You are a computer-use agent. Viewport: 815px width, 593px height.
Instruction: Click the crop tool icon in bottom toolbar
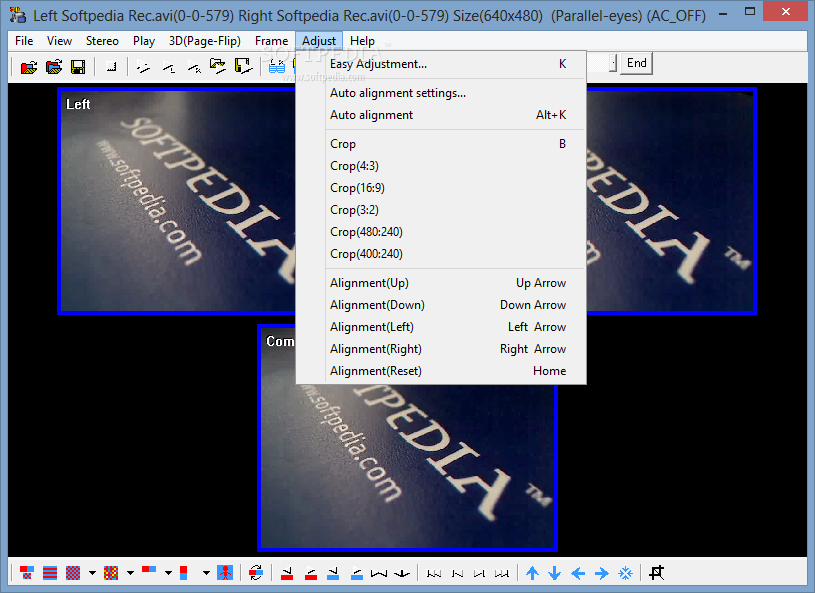pyautogui.click(x=656, y=573)
